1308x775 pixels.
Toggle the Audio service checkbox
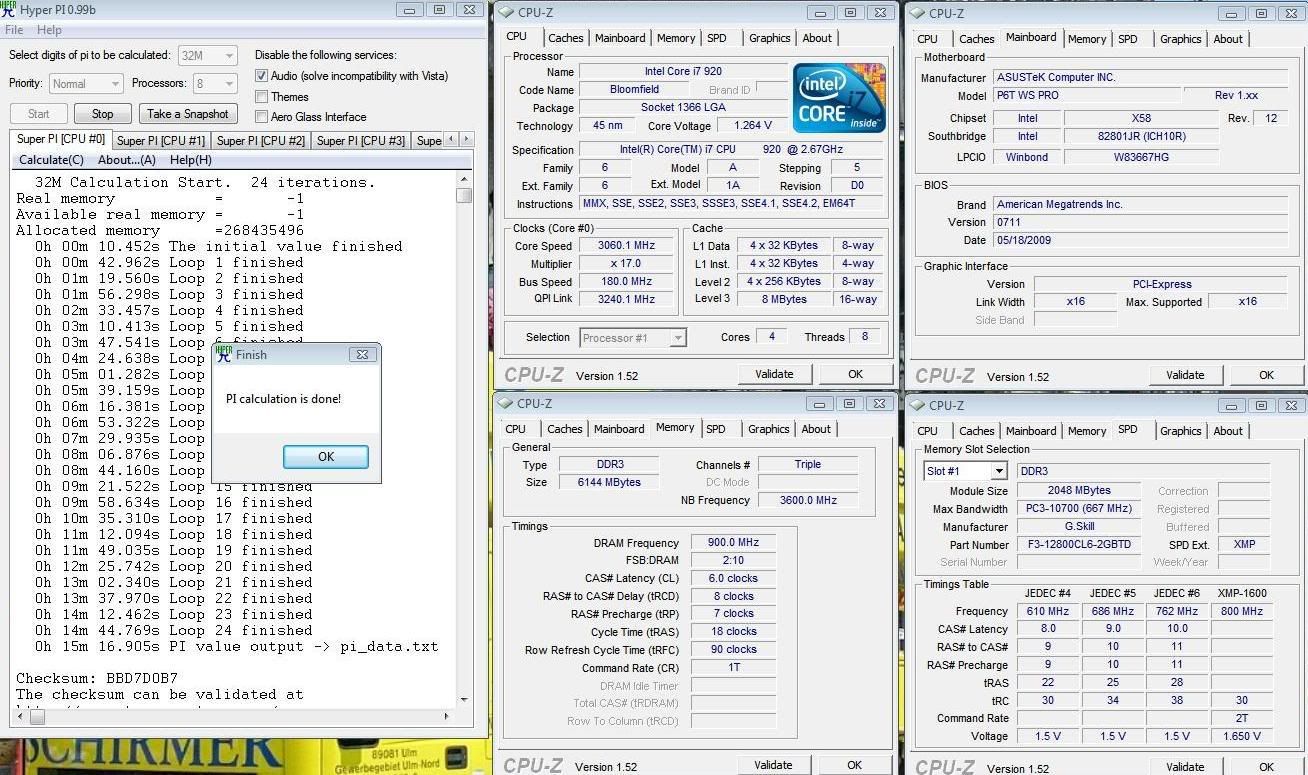261,76
